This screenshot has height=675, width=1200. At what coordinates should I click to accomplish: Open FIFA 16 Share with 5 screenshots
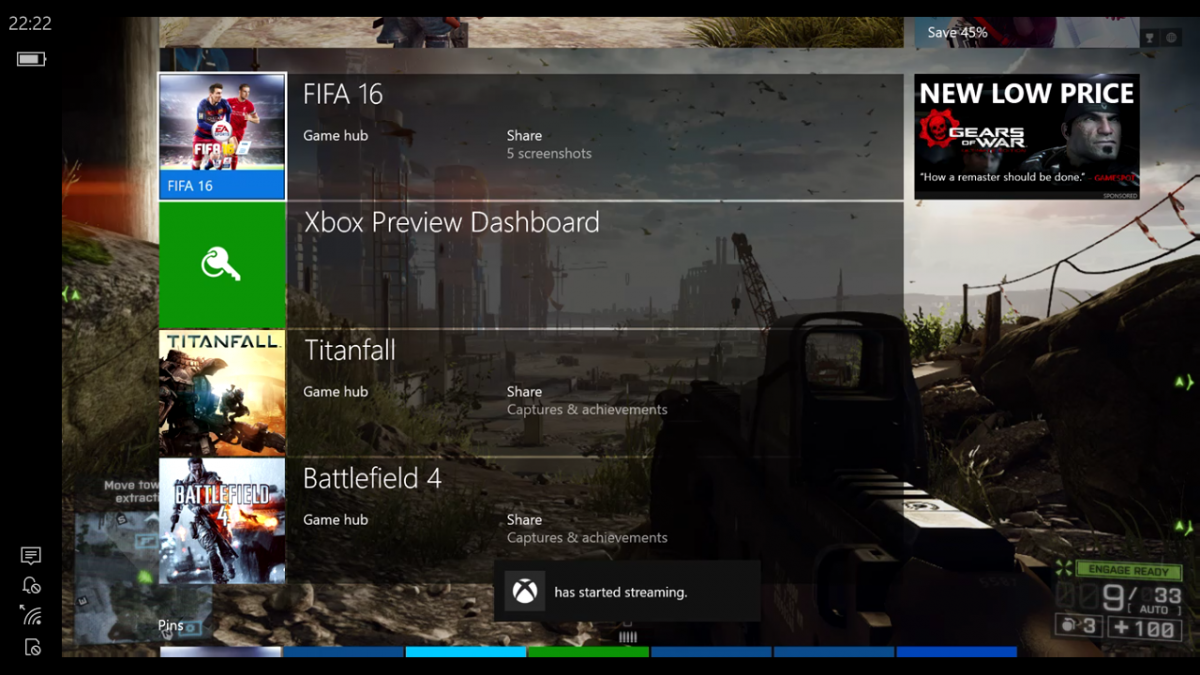tap(549, 144)
